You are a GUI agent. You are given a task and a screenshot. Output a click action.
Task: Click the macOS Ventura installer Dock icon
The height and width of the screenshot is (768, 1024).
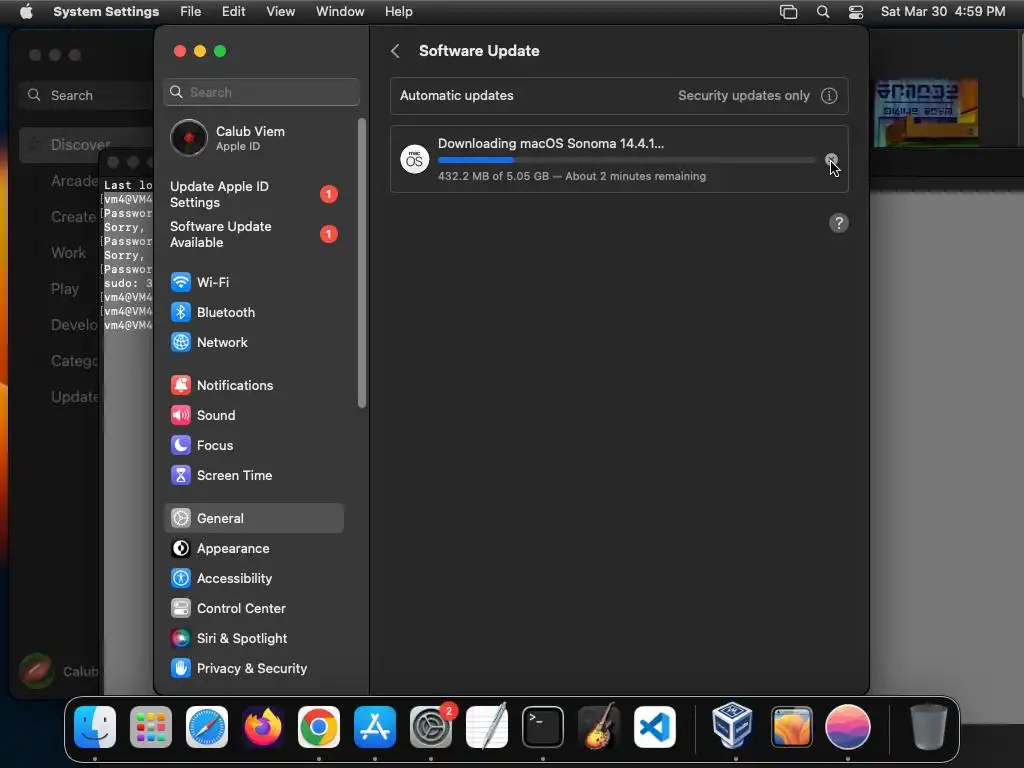point(792,727)
